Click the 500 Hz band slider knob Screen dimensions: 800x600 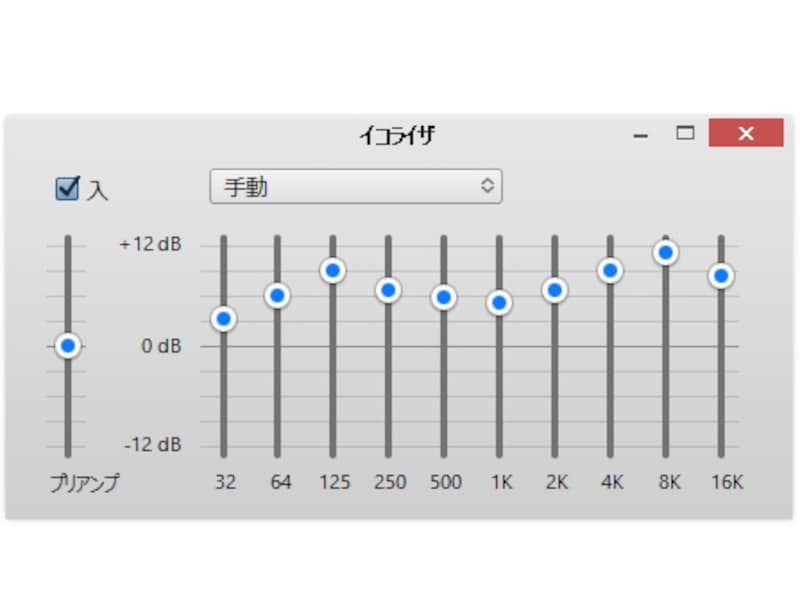tap(446, 297)
